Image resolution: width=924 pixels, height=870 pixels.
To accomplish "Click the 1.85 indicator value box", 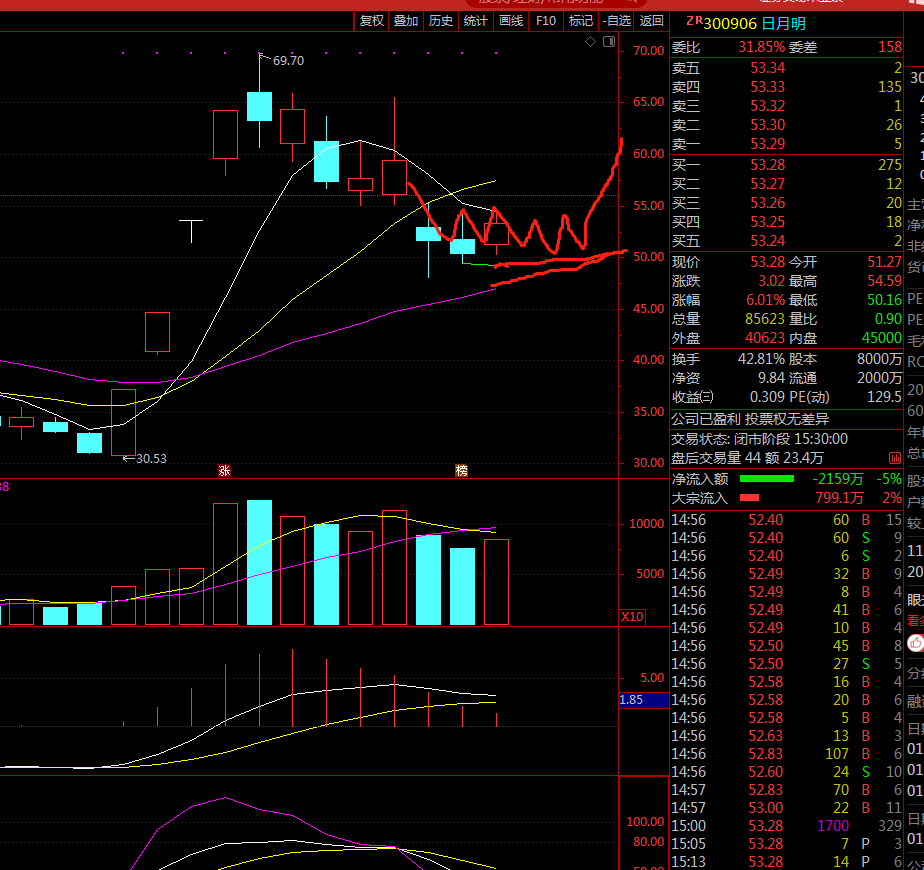I will pyautogui.click(x=644, y=700).
